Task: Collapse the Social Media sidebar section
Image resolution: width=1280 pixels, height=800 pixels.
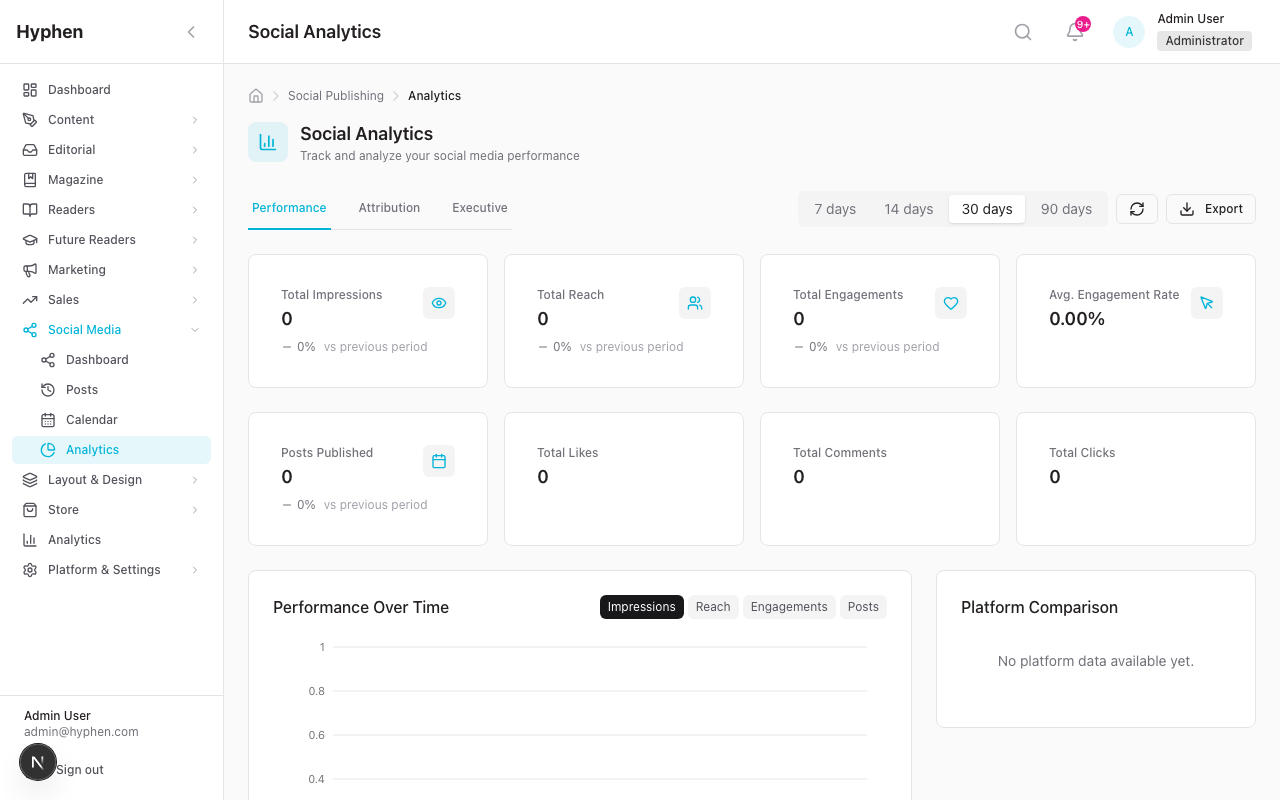Action: 111,329
